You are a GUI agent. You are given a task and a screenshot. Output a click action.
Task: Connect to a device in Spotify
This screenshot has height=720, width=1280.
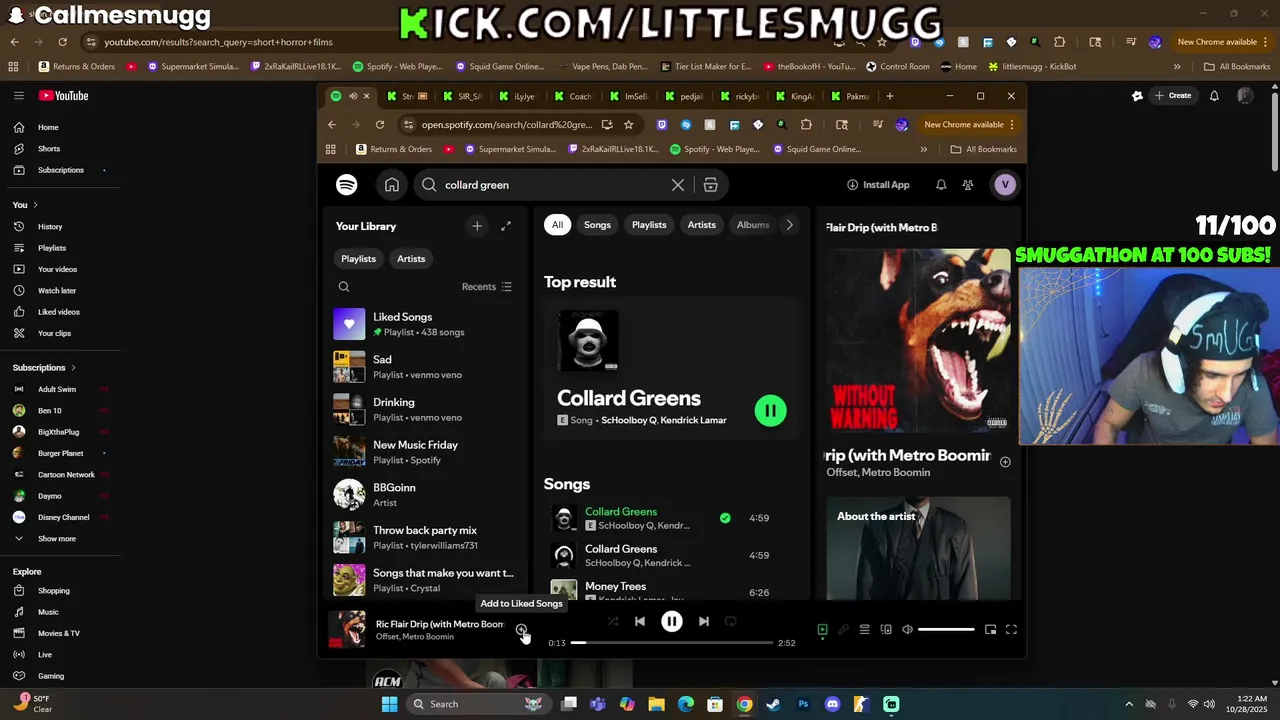(886, 629)
